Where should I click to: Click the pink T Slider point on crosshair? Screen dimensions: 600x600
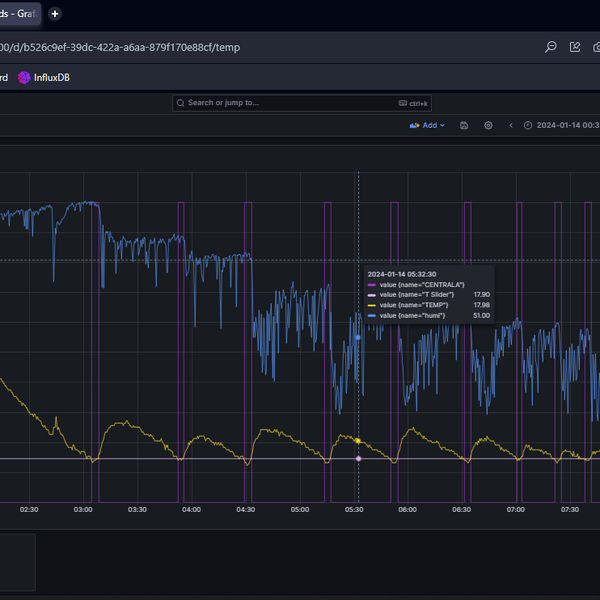pos(358,458)
